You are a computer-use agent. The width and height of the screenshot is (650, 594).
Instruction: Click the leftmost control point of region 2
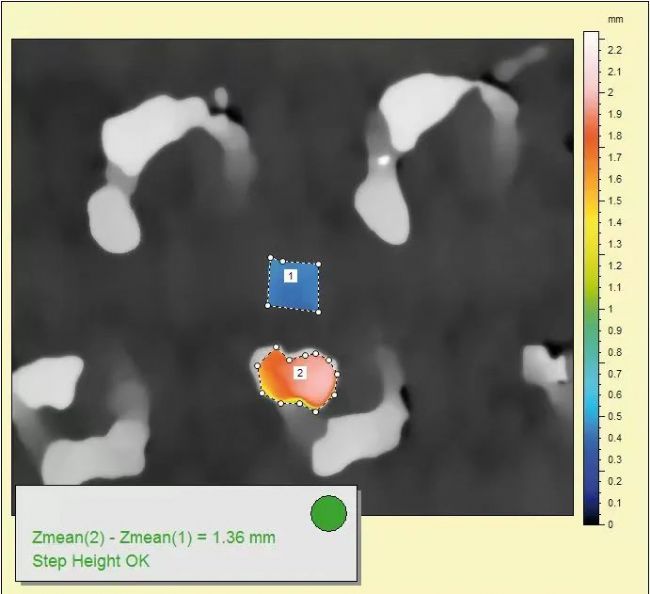[x=257, y=367]
